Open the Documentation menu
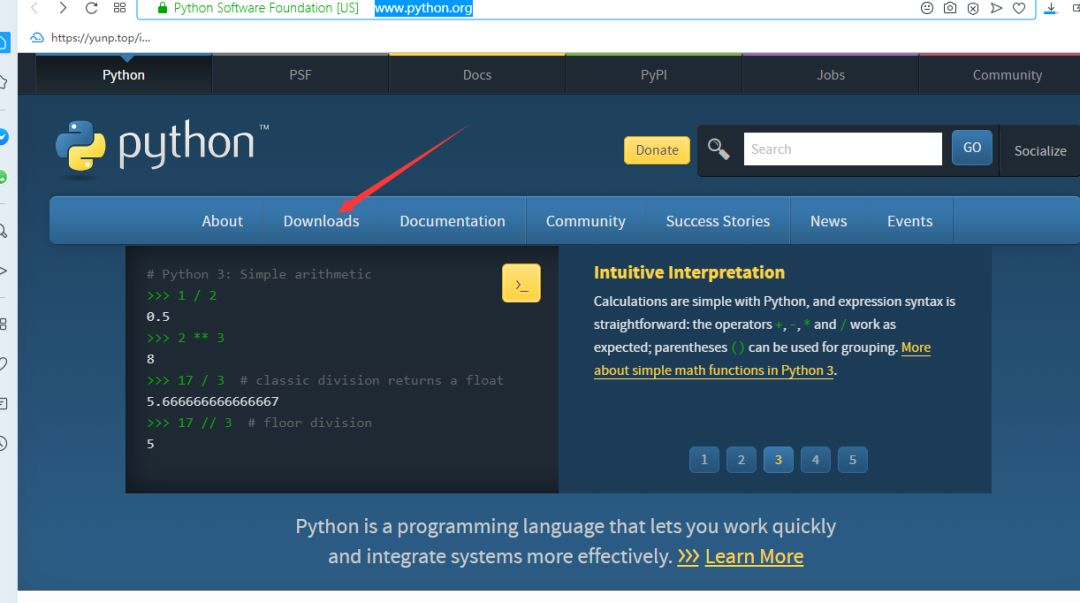 click(453, 221)
